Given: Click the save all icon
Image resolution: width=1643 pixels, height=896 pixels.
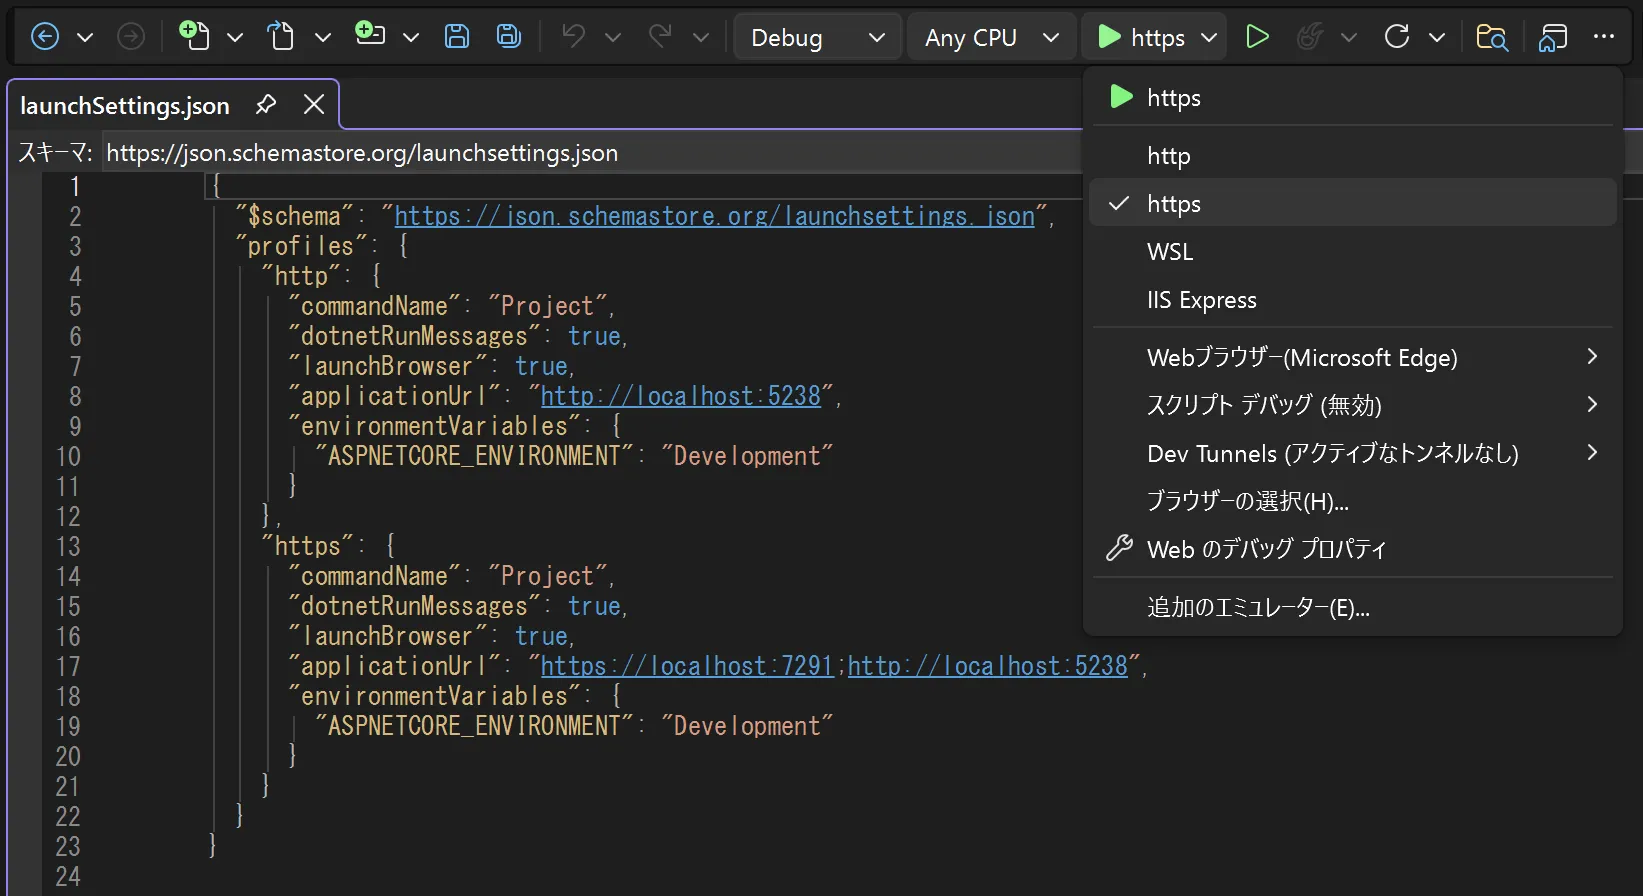Looking at the screenshot, I should coord(509,37).
